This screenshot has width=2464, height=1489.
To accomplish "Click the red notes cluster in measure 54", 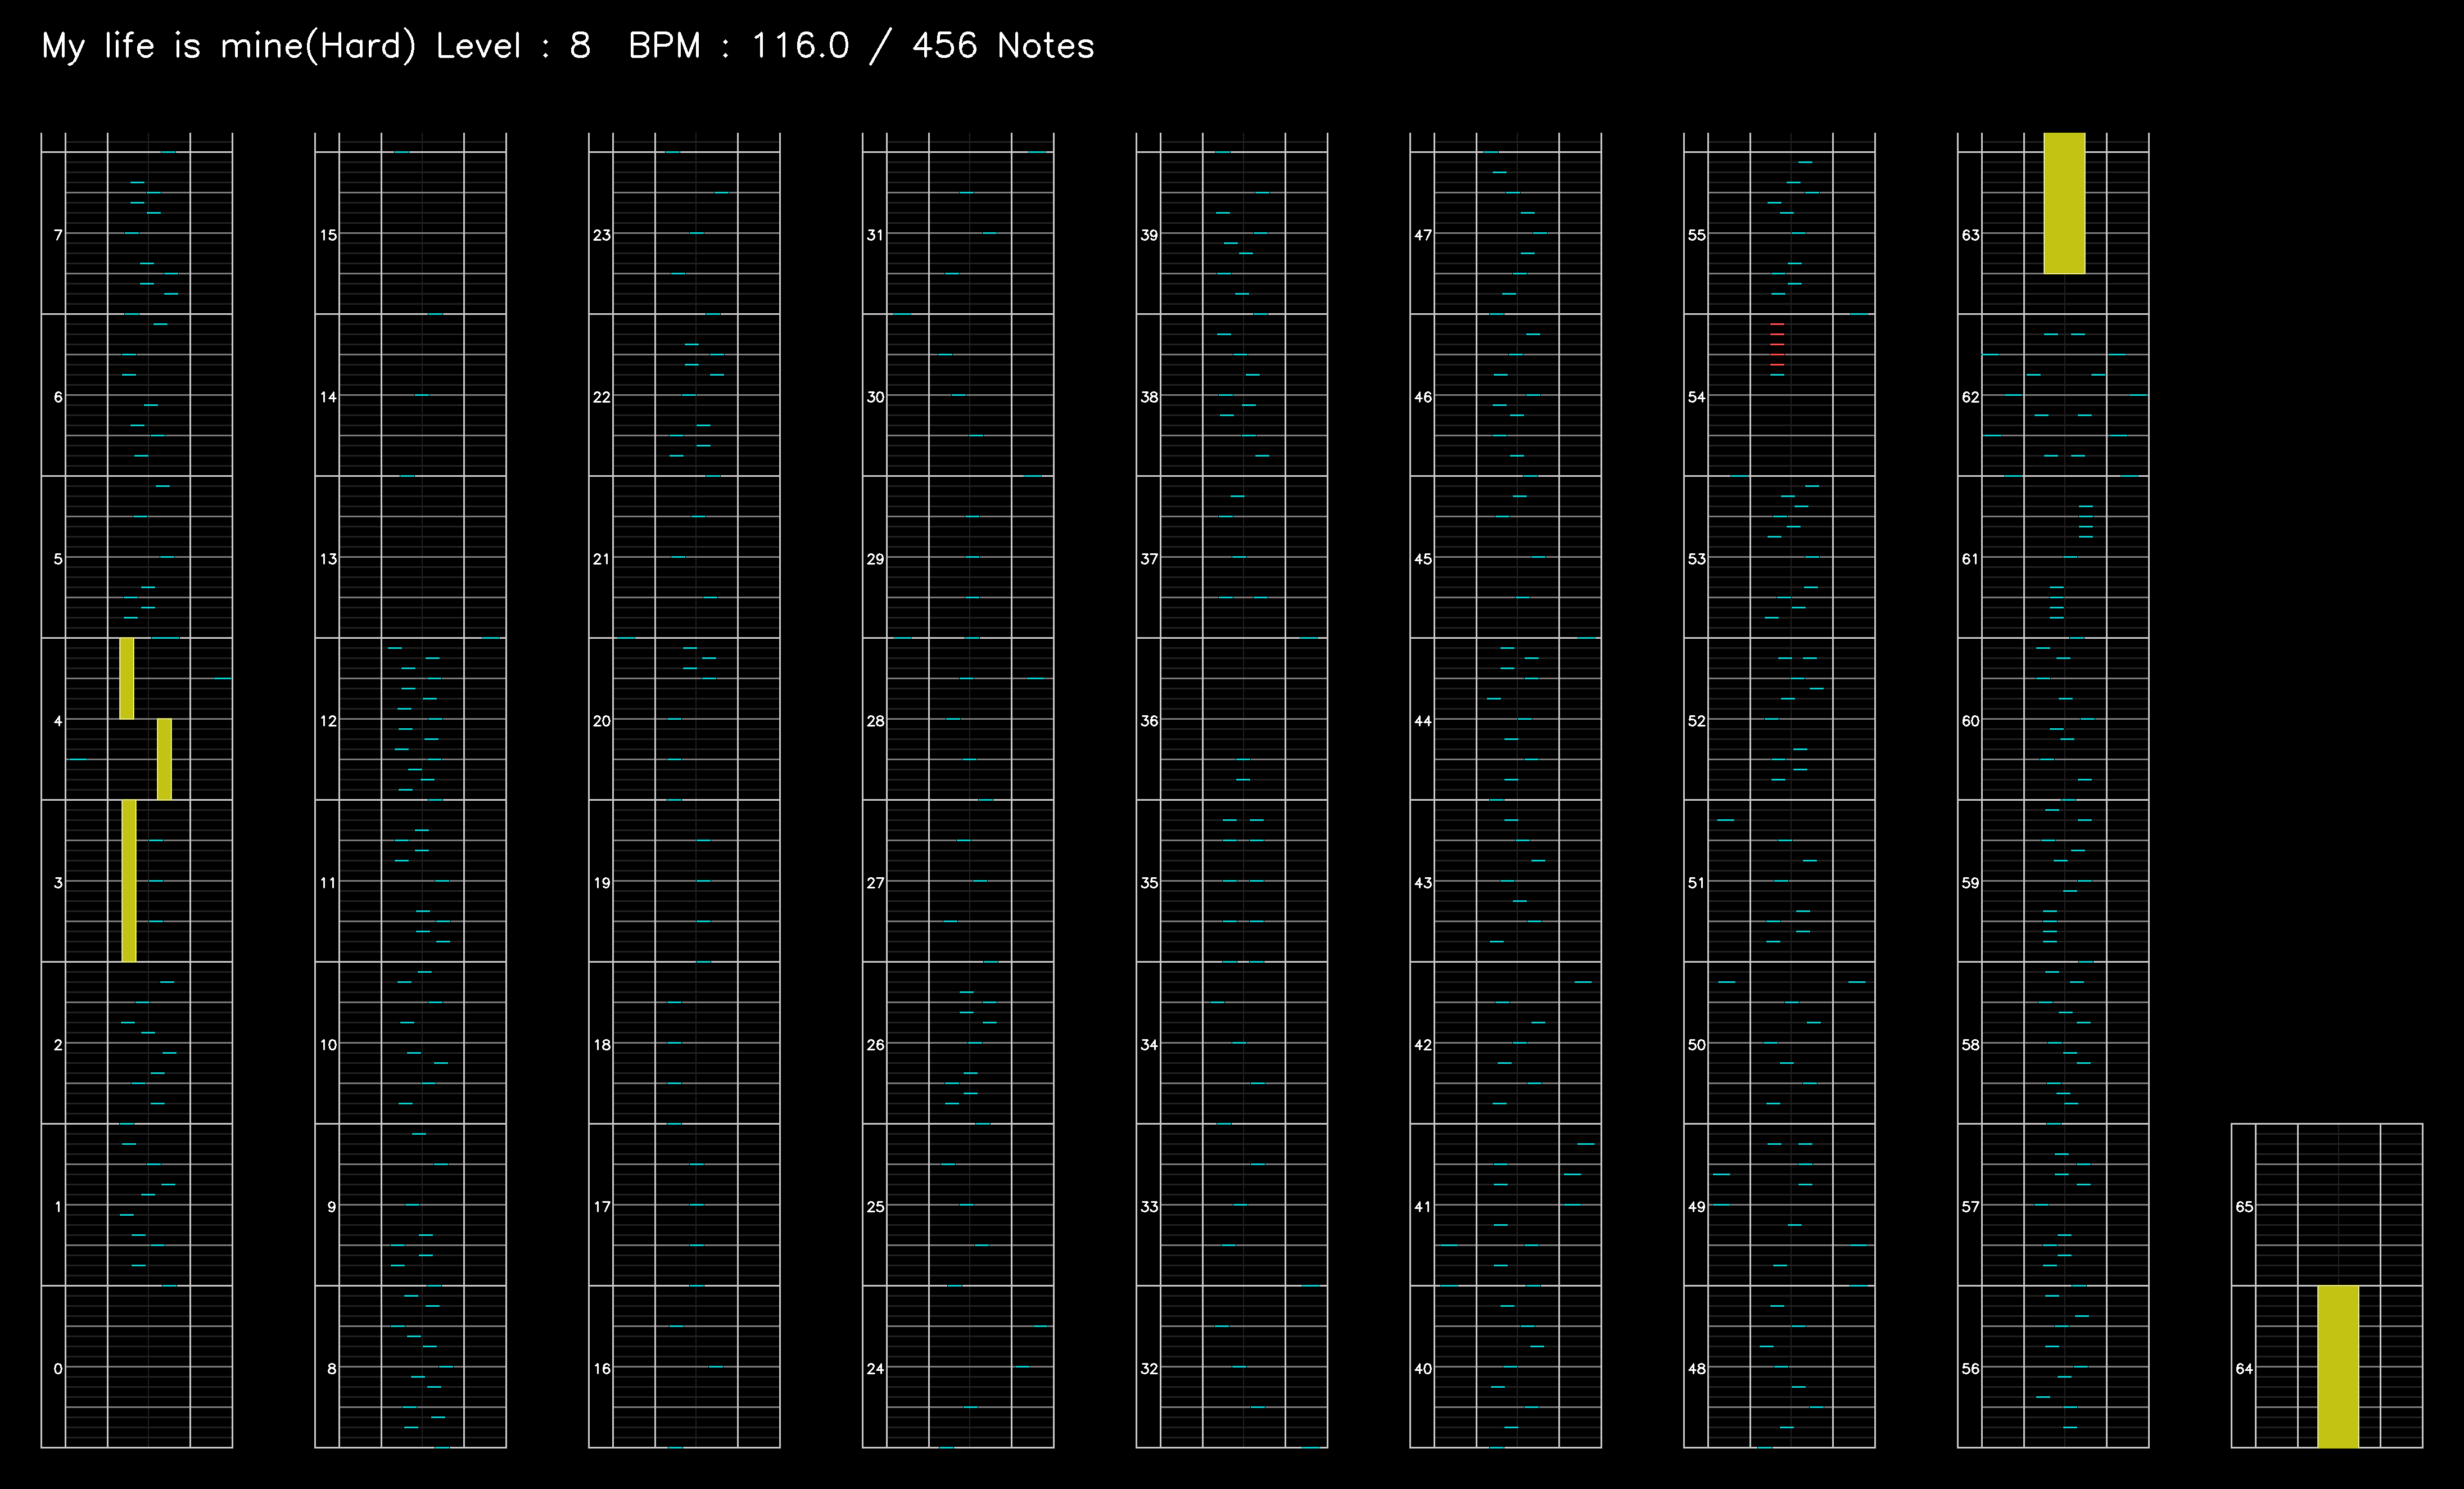I will pos(1777,345).
